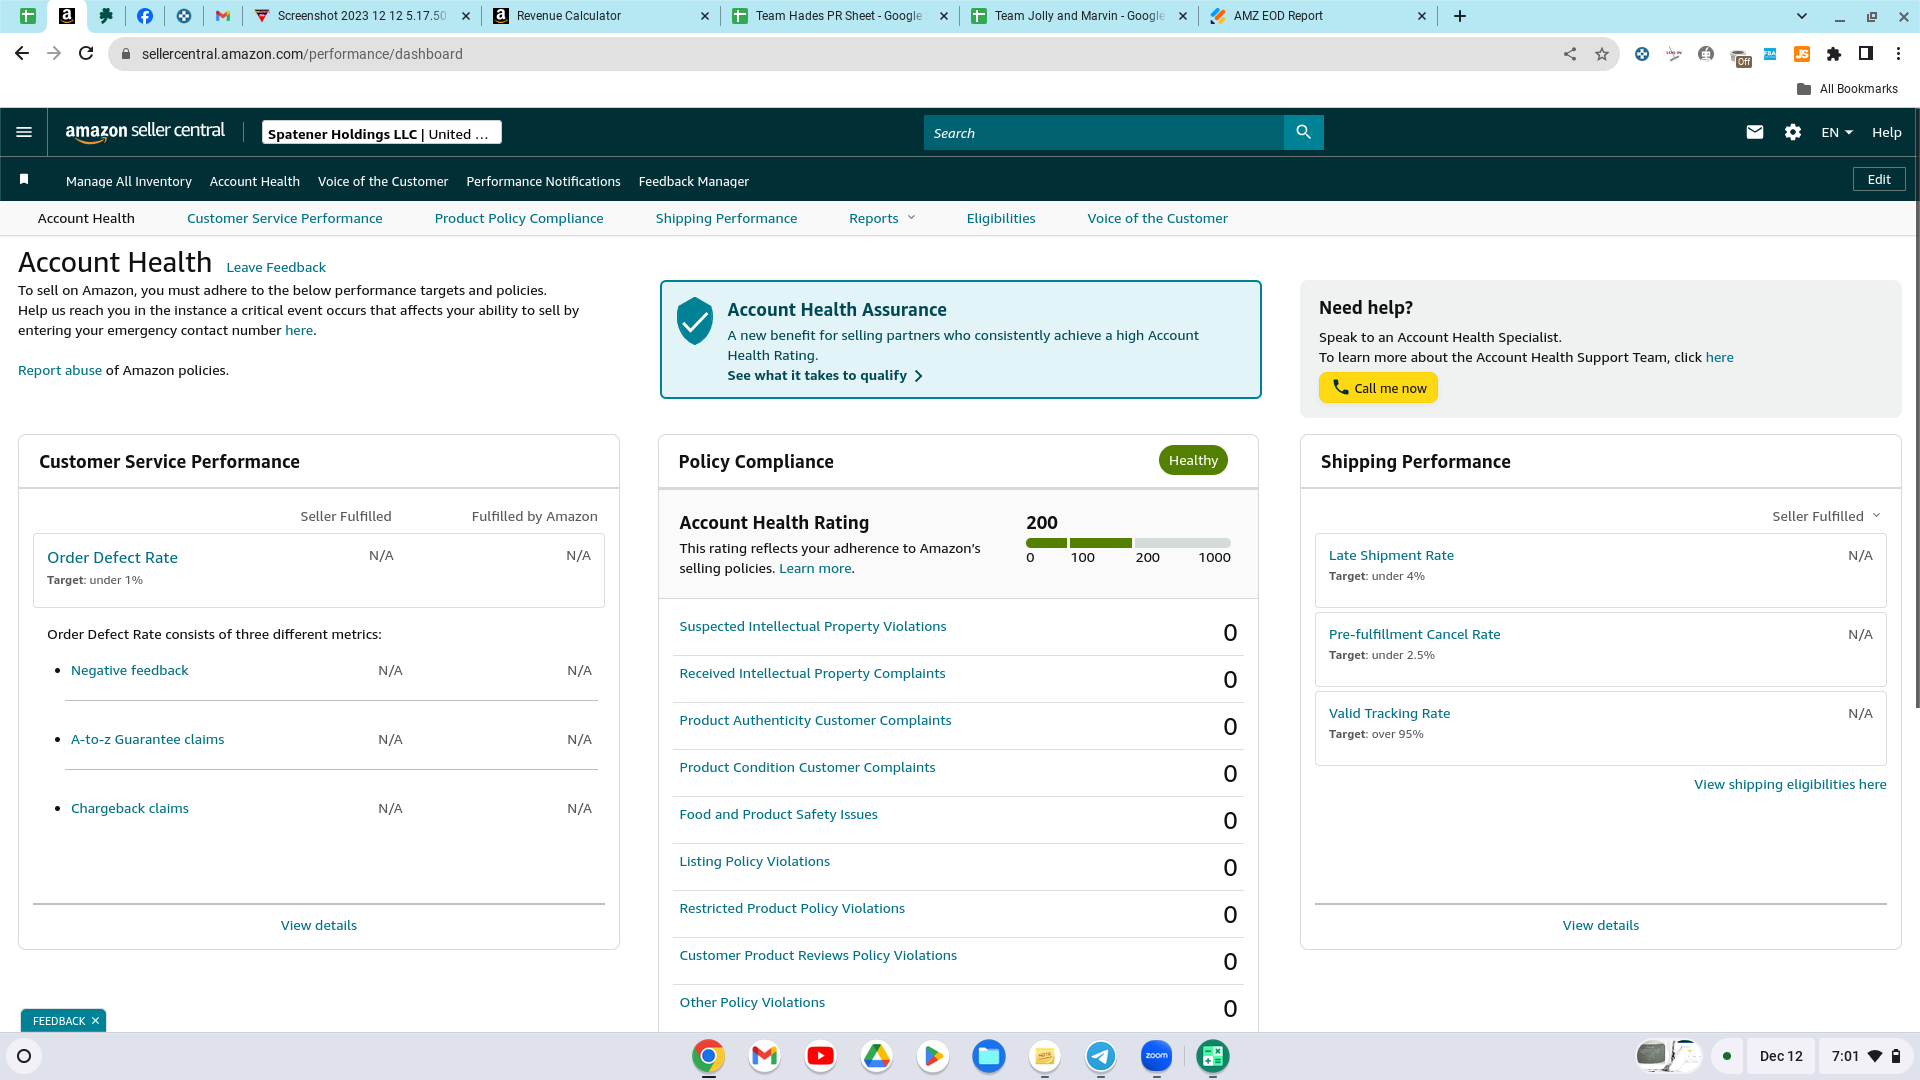The height and width of the screenshot is (1080, 1920).
Task: Select Performance Notifications in the top nav
Action: 543,181
